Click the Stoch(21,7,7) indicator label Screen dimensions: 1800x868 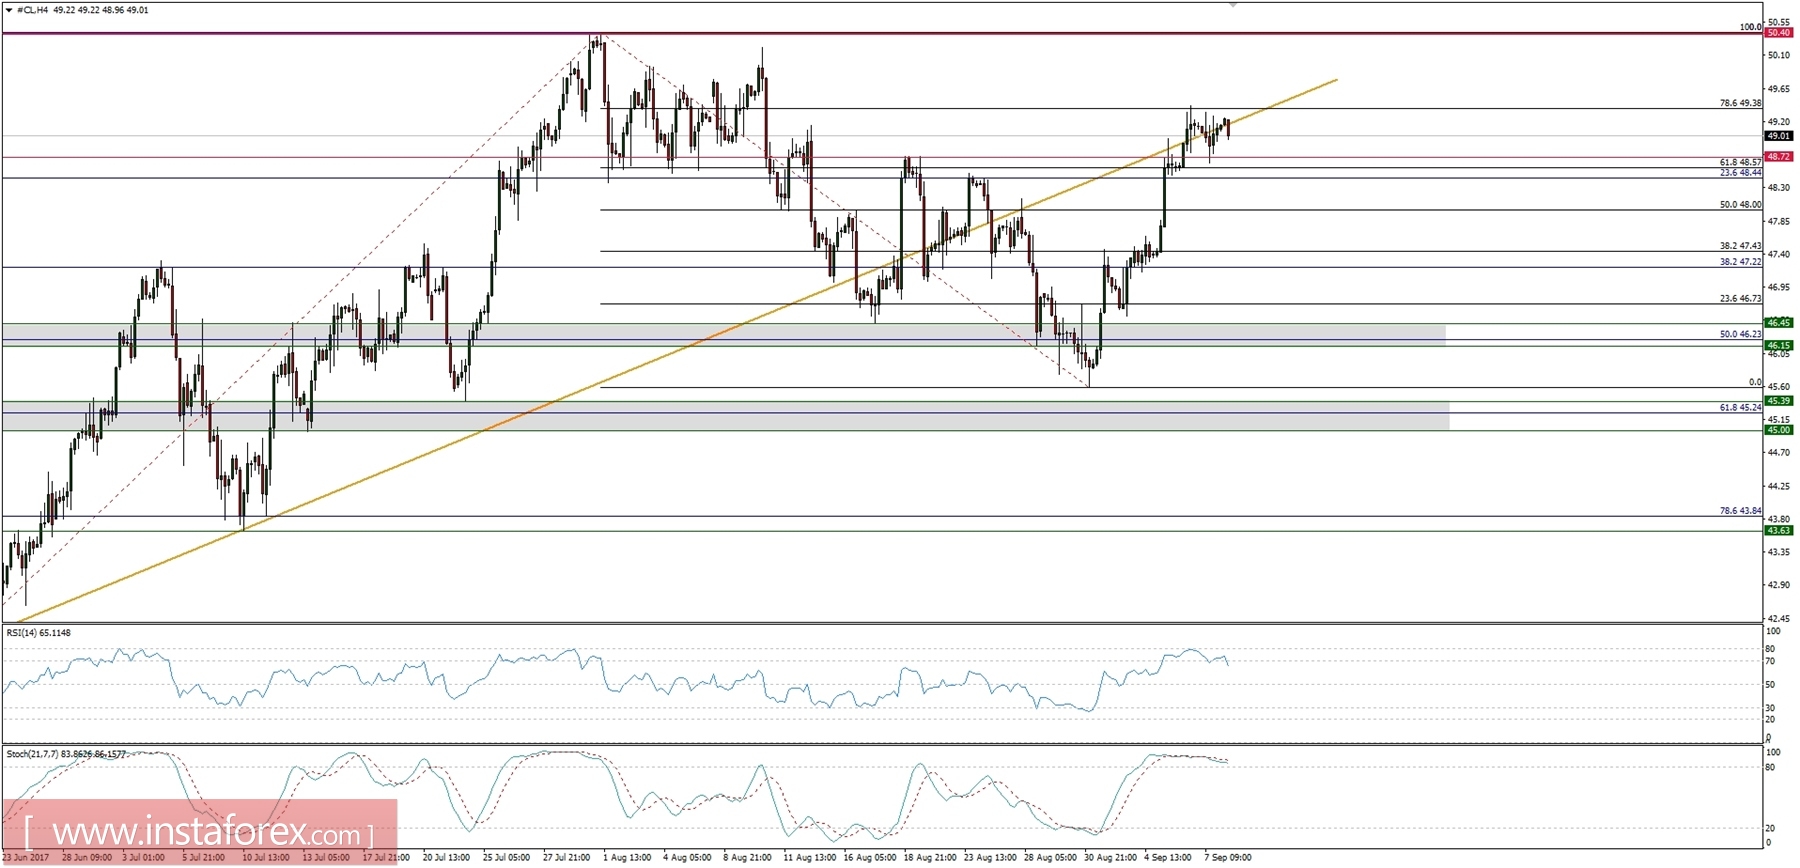coord(66,754)
